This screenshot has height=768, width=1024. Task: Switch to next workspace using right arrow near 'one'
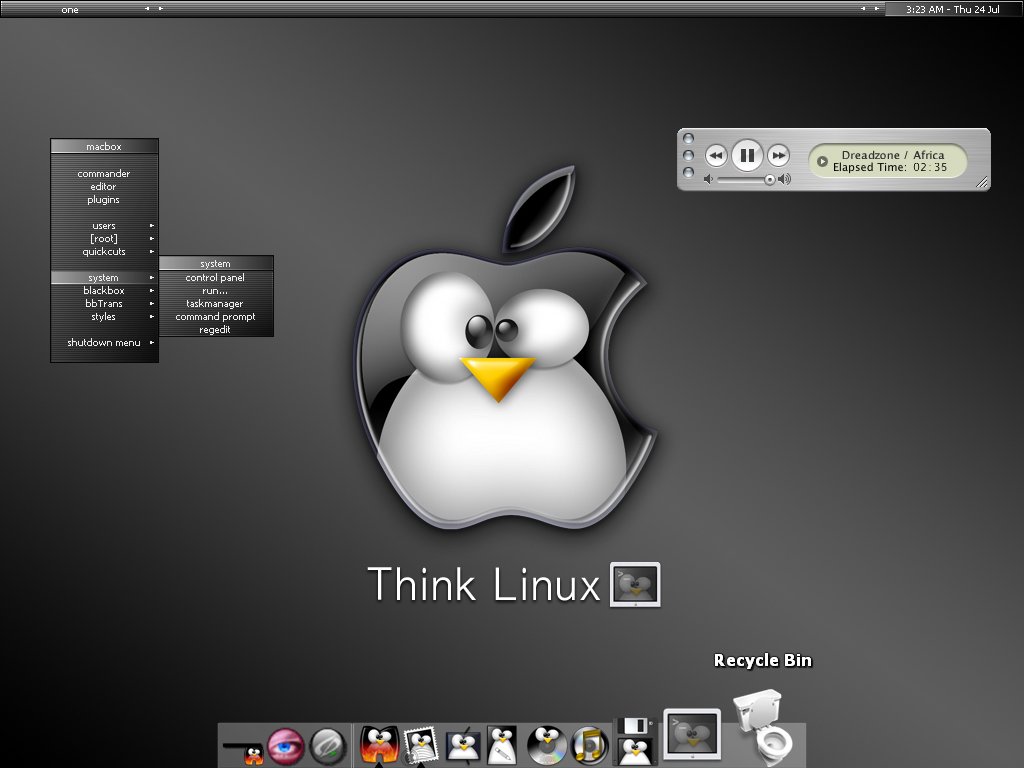(161, 8)
